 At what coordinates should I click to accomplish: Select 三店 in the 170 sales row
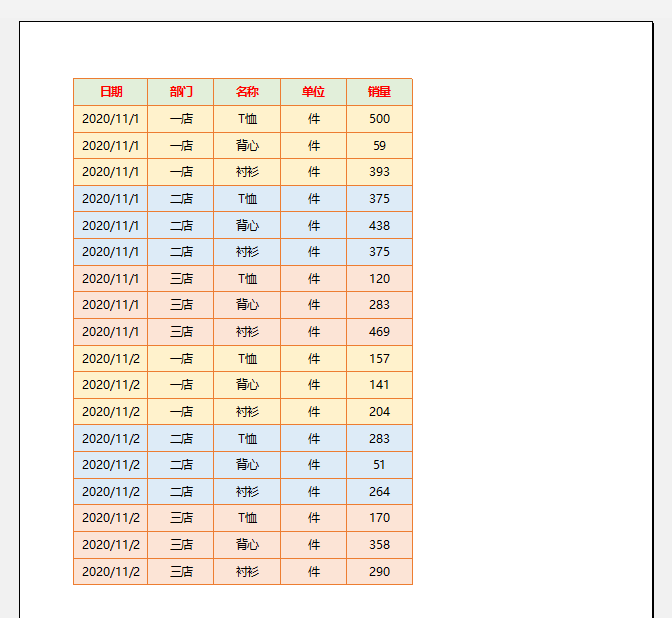(x=180, y=518)
